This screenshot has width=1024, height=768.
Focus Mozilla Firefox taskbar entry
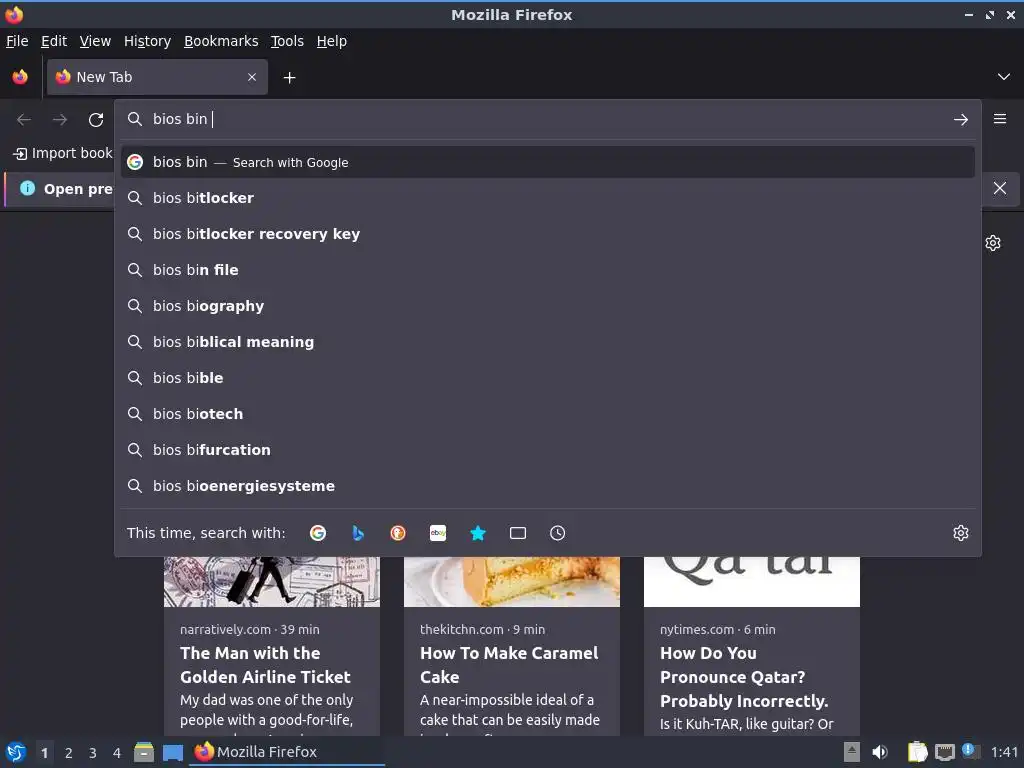click(x=287, y=752)
